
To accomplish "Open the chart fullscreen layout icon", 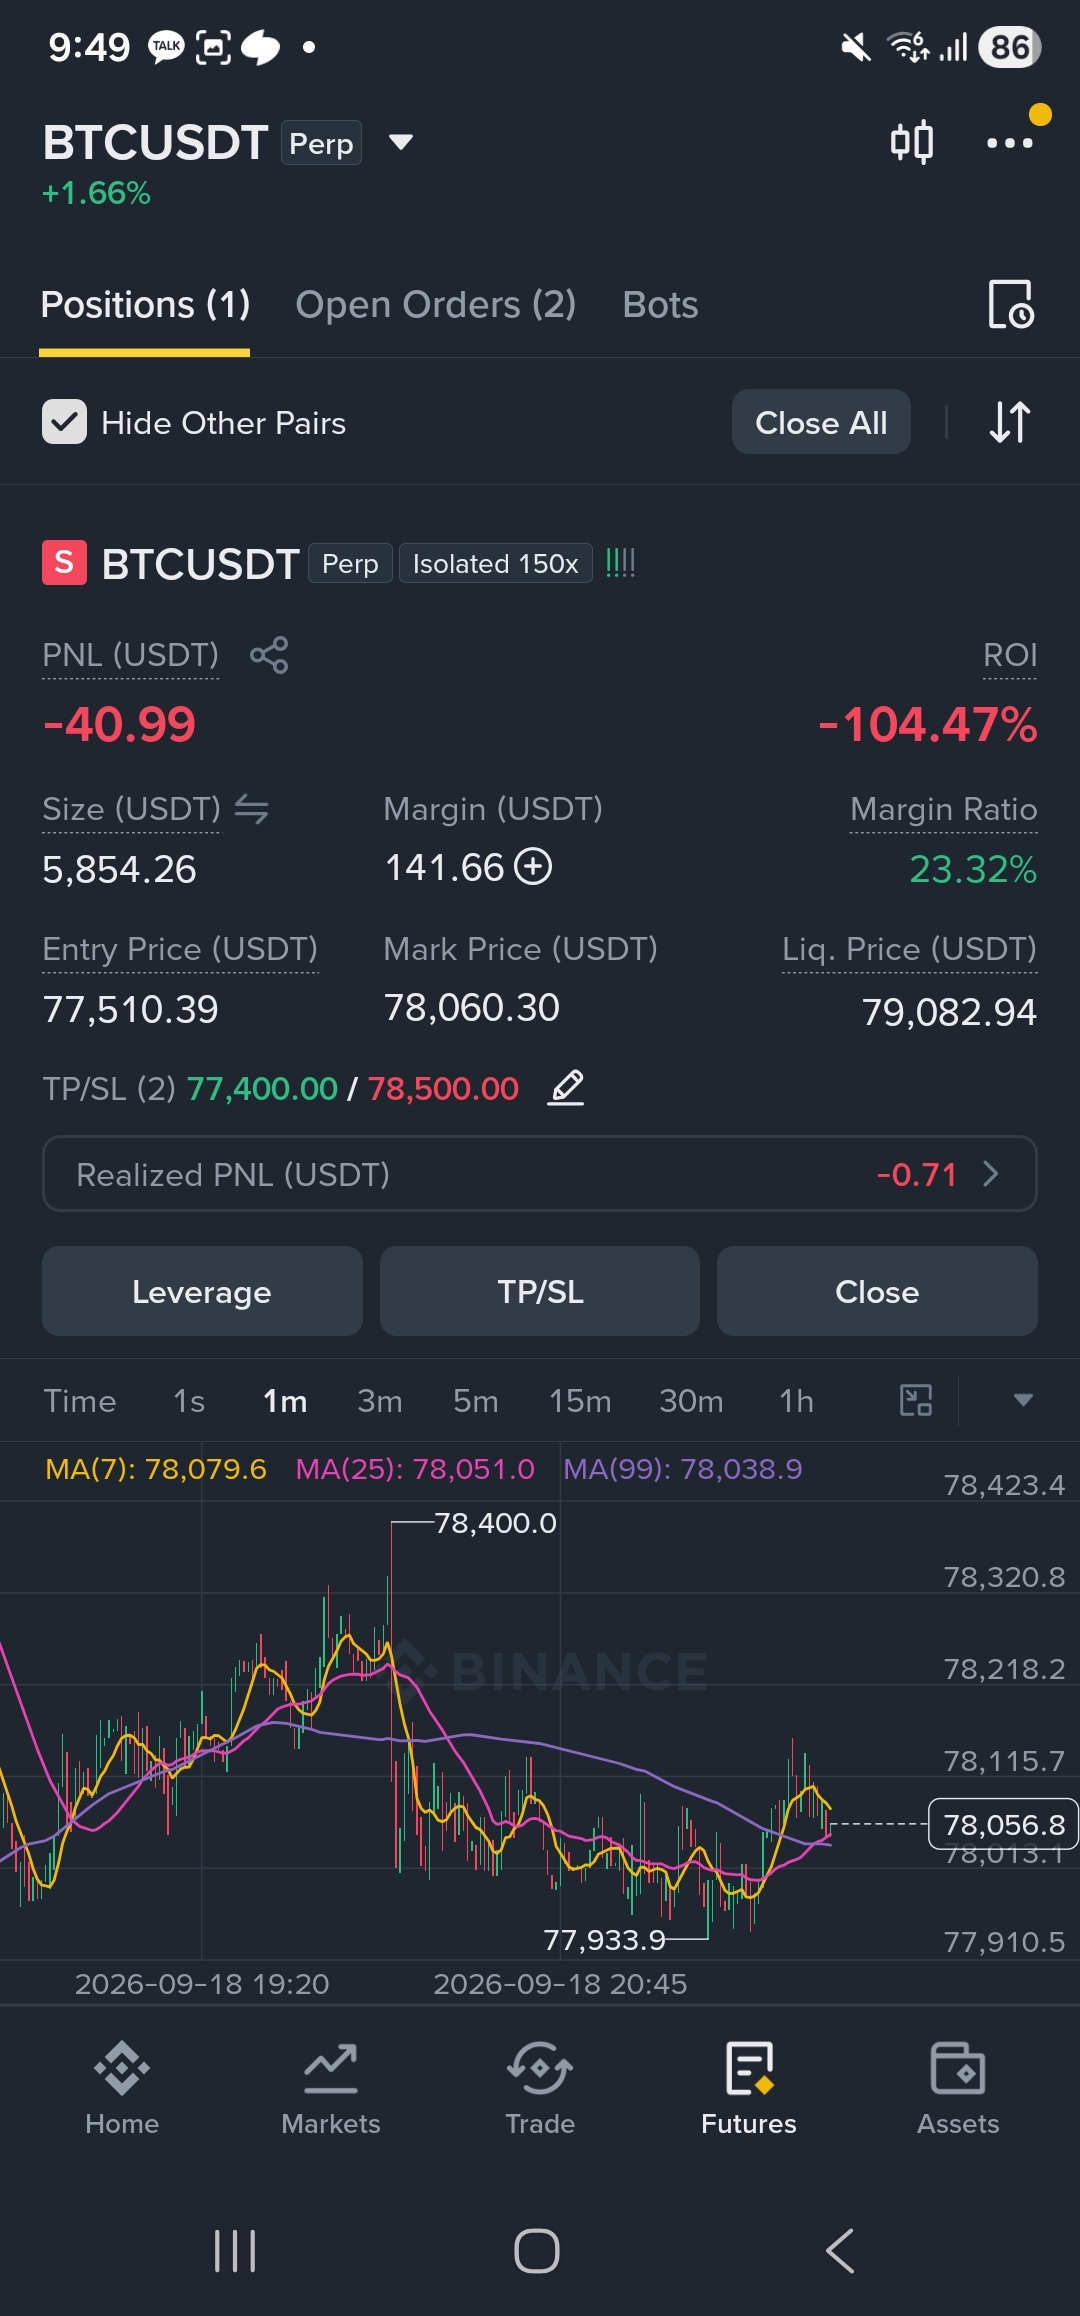I will point(916,1400).
